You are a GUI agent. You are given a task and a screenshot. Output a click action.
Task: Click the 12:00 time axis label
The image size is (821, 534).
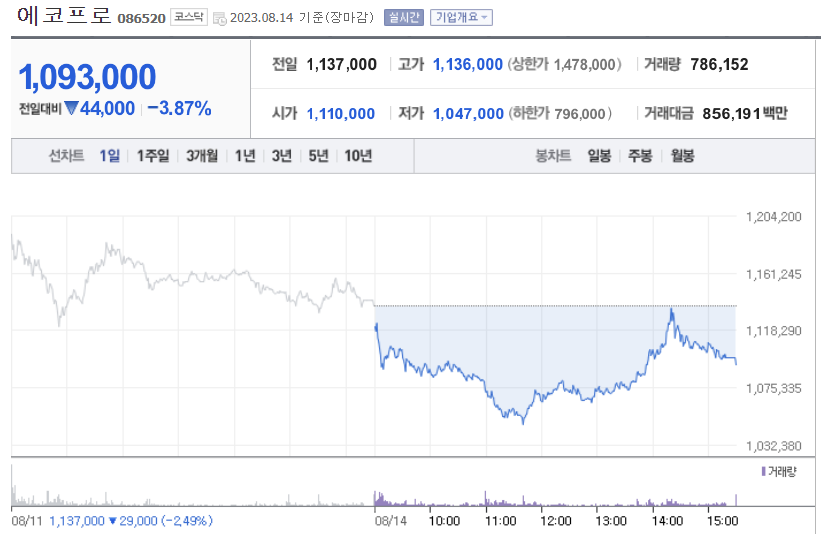[556, 521]
